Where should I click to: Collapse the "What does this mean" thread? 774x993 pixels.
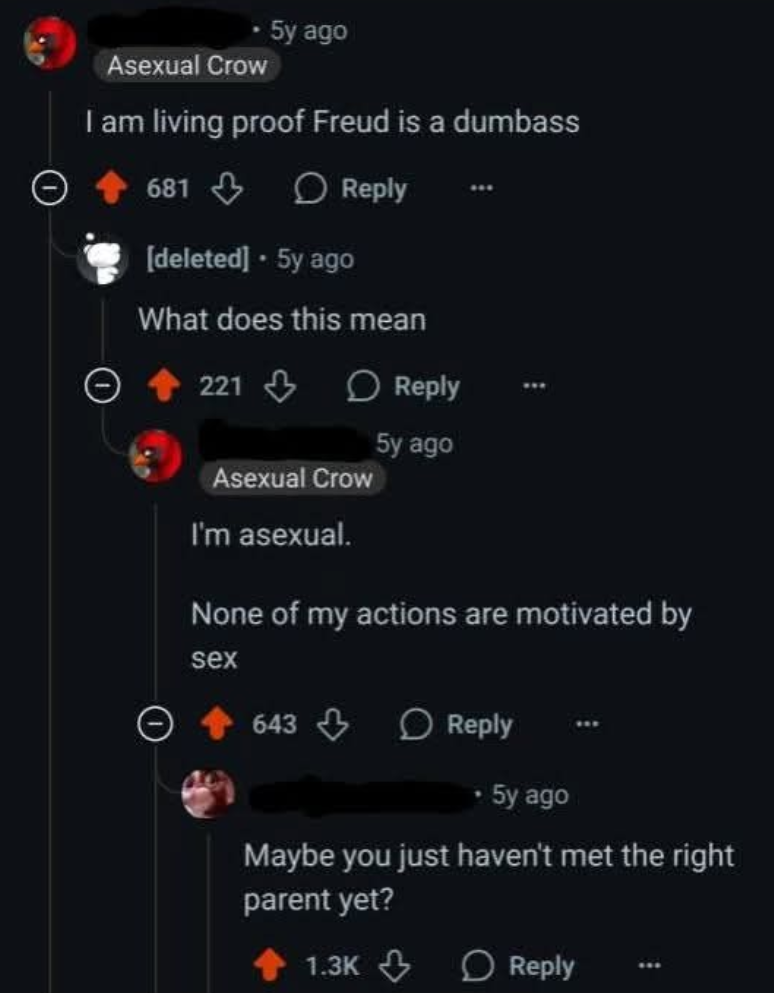coord(100,386)
